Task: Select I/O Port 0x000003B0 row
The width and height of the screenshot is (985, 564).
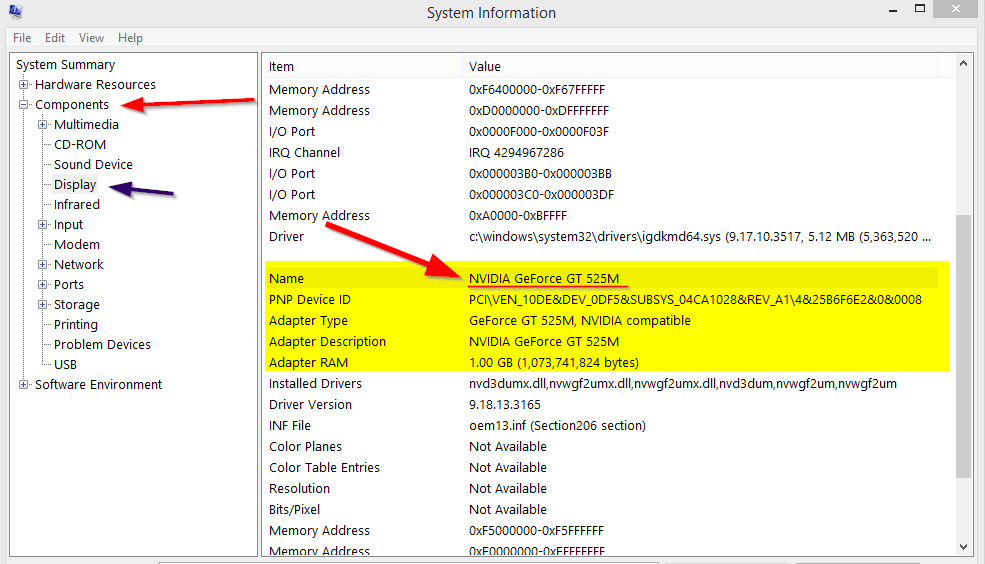Action: tap(602, 174)
